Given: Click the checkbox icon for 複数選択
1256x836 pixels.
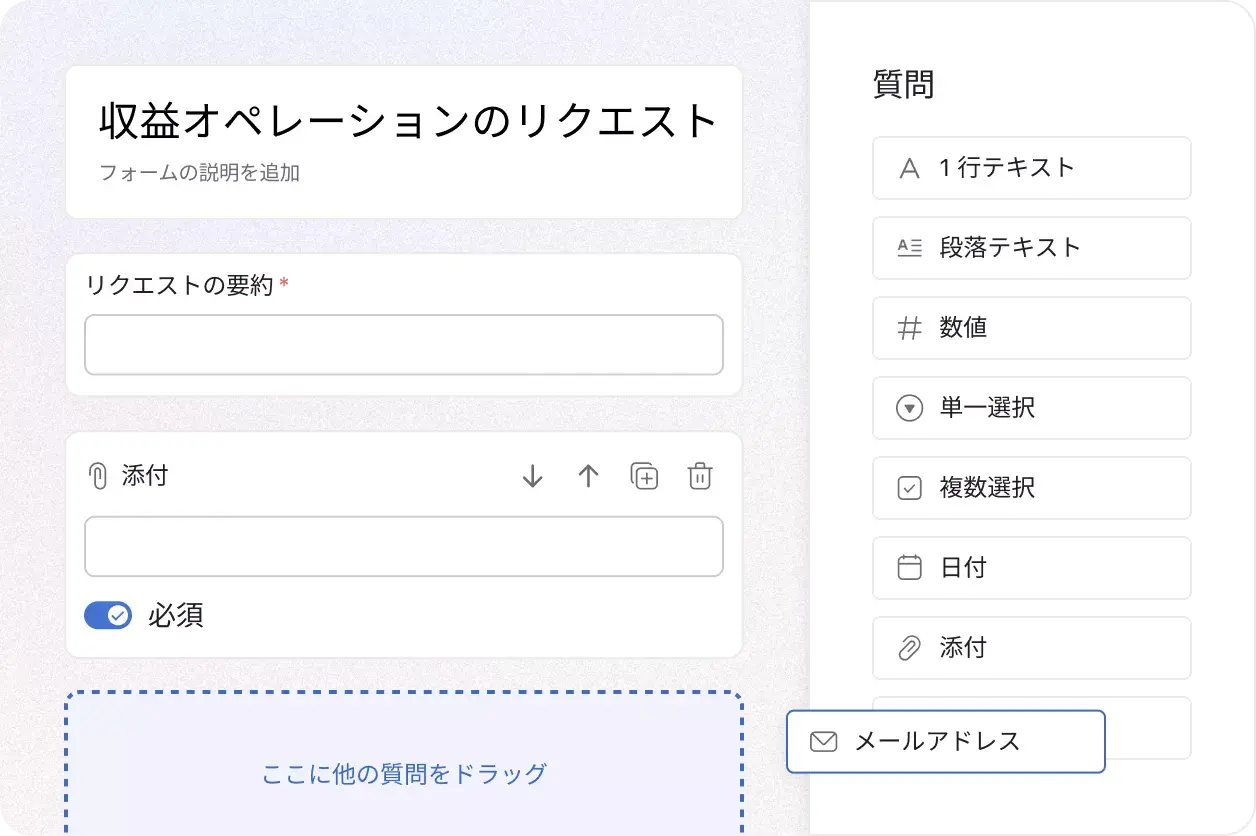Looking at the screenshot, I should pos(909,488).
